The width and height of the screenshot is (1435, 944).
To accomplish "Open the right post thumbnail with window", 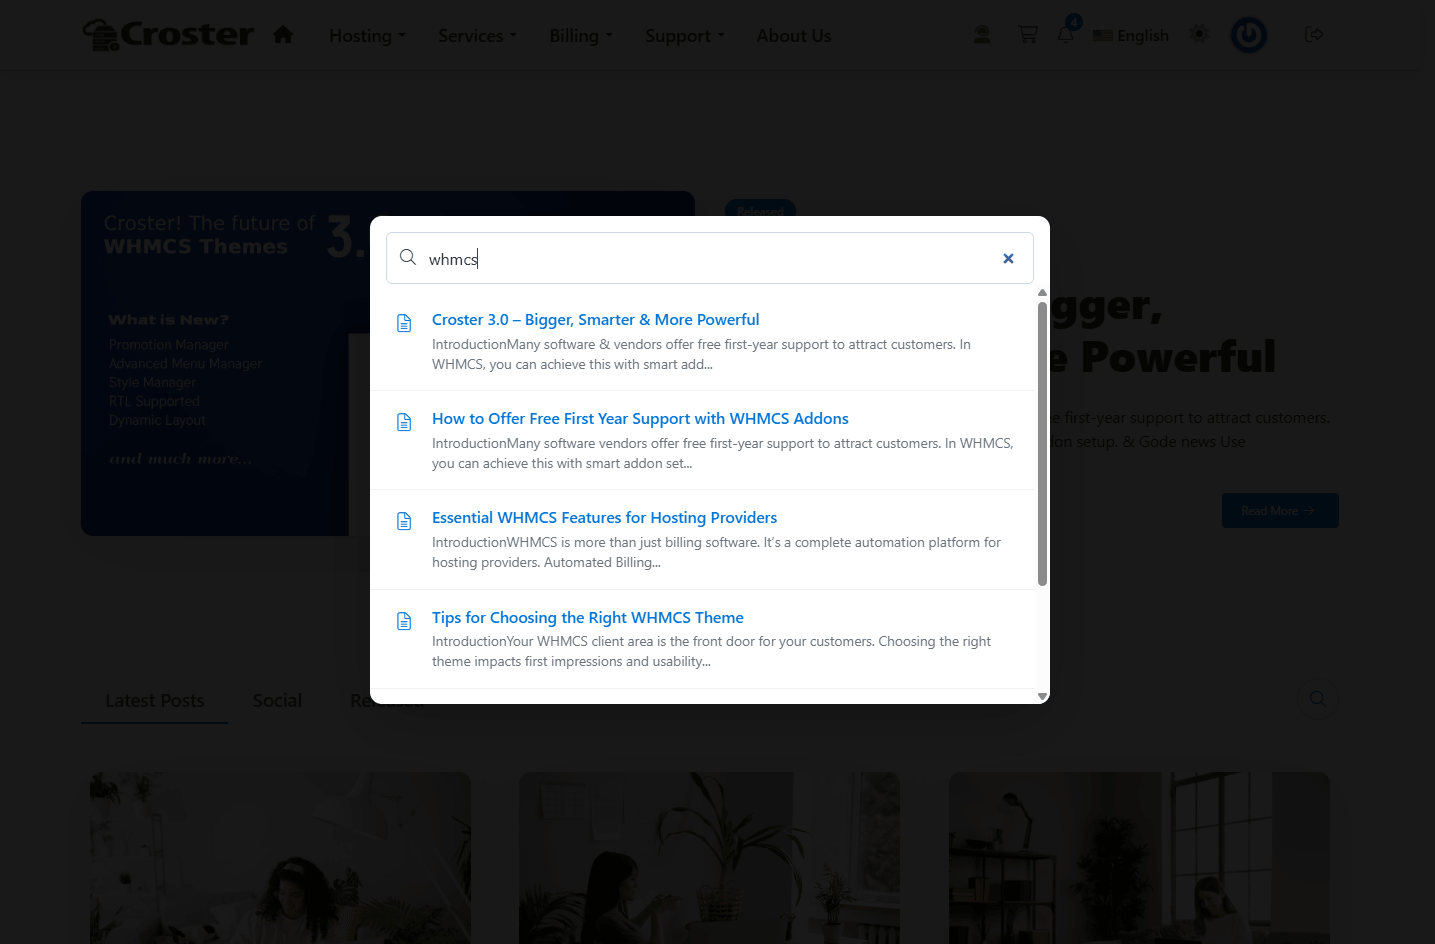I will click(1139, 858).
